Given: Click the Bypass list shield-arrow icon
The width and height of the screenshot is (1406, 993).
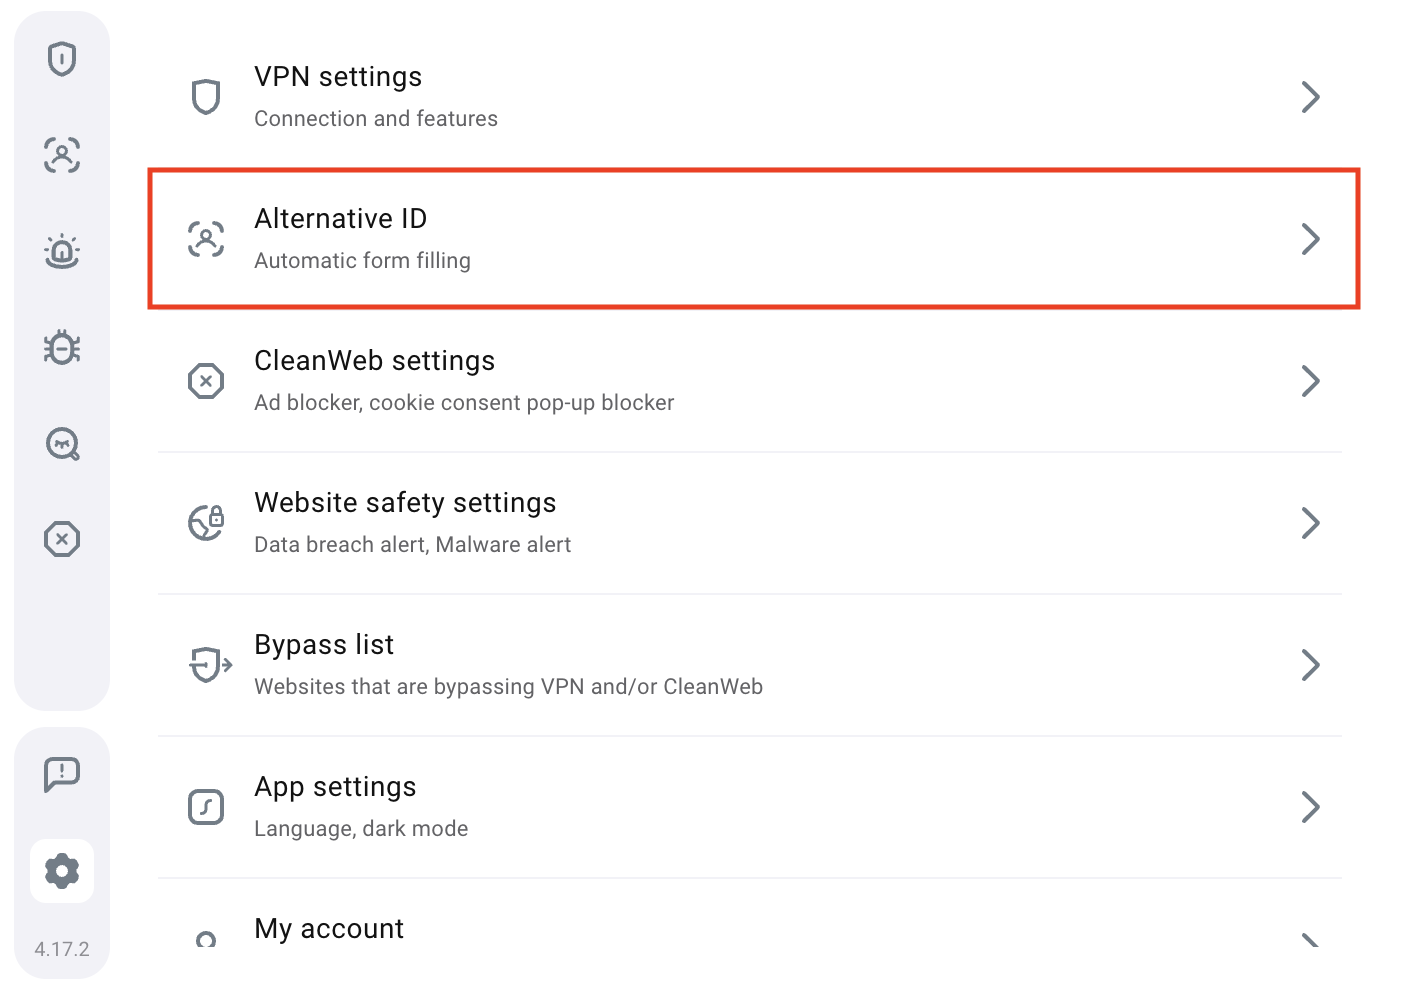Looking at the screenshot, I should (209, 665).
